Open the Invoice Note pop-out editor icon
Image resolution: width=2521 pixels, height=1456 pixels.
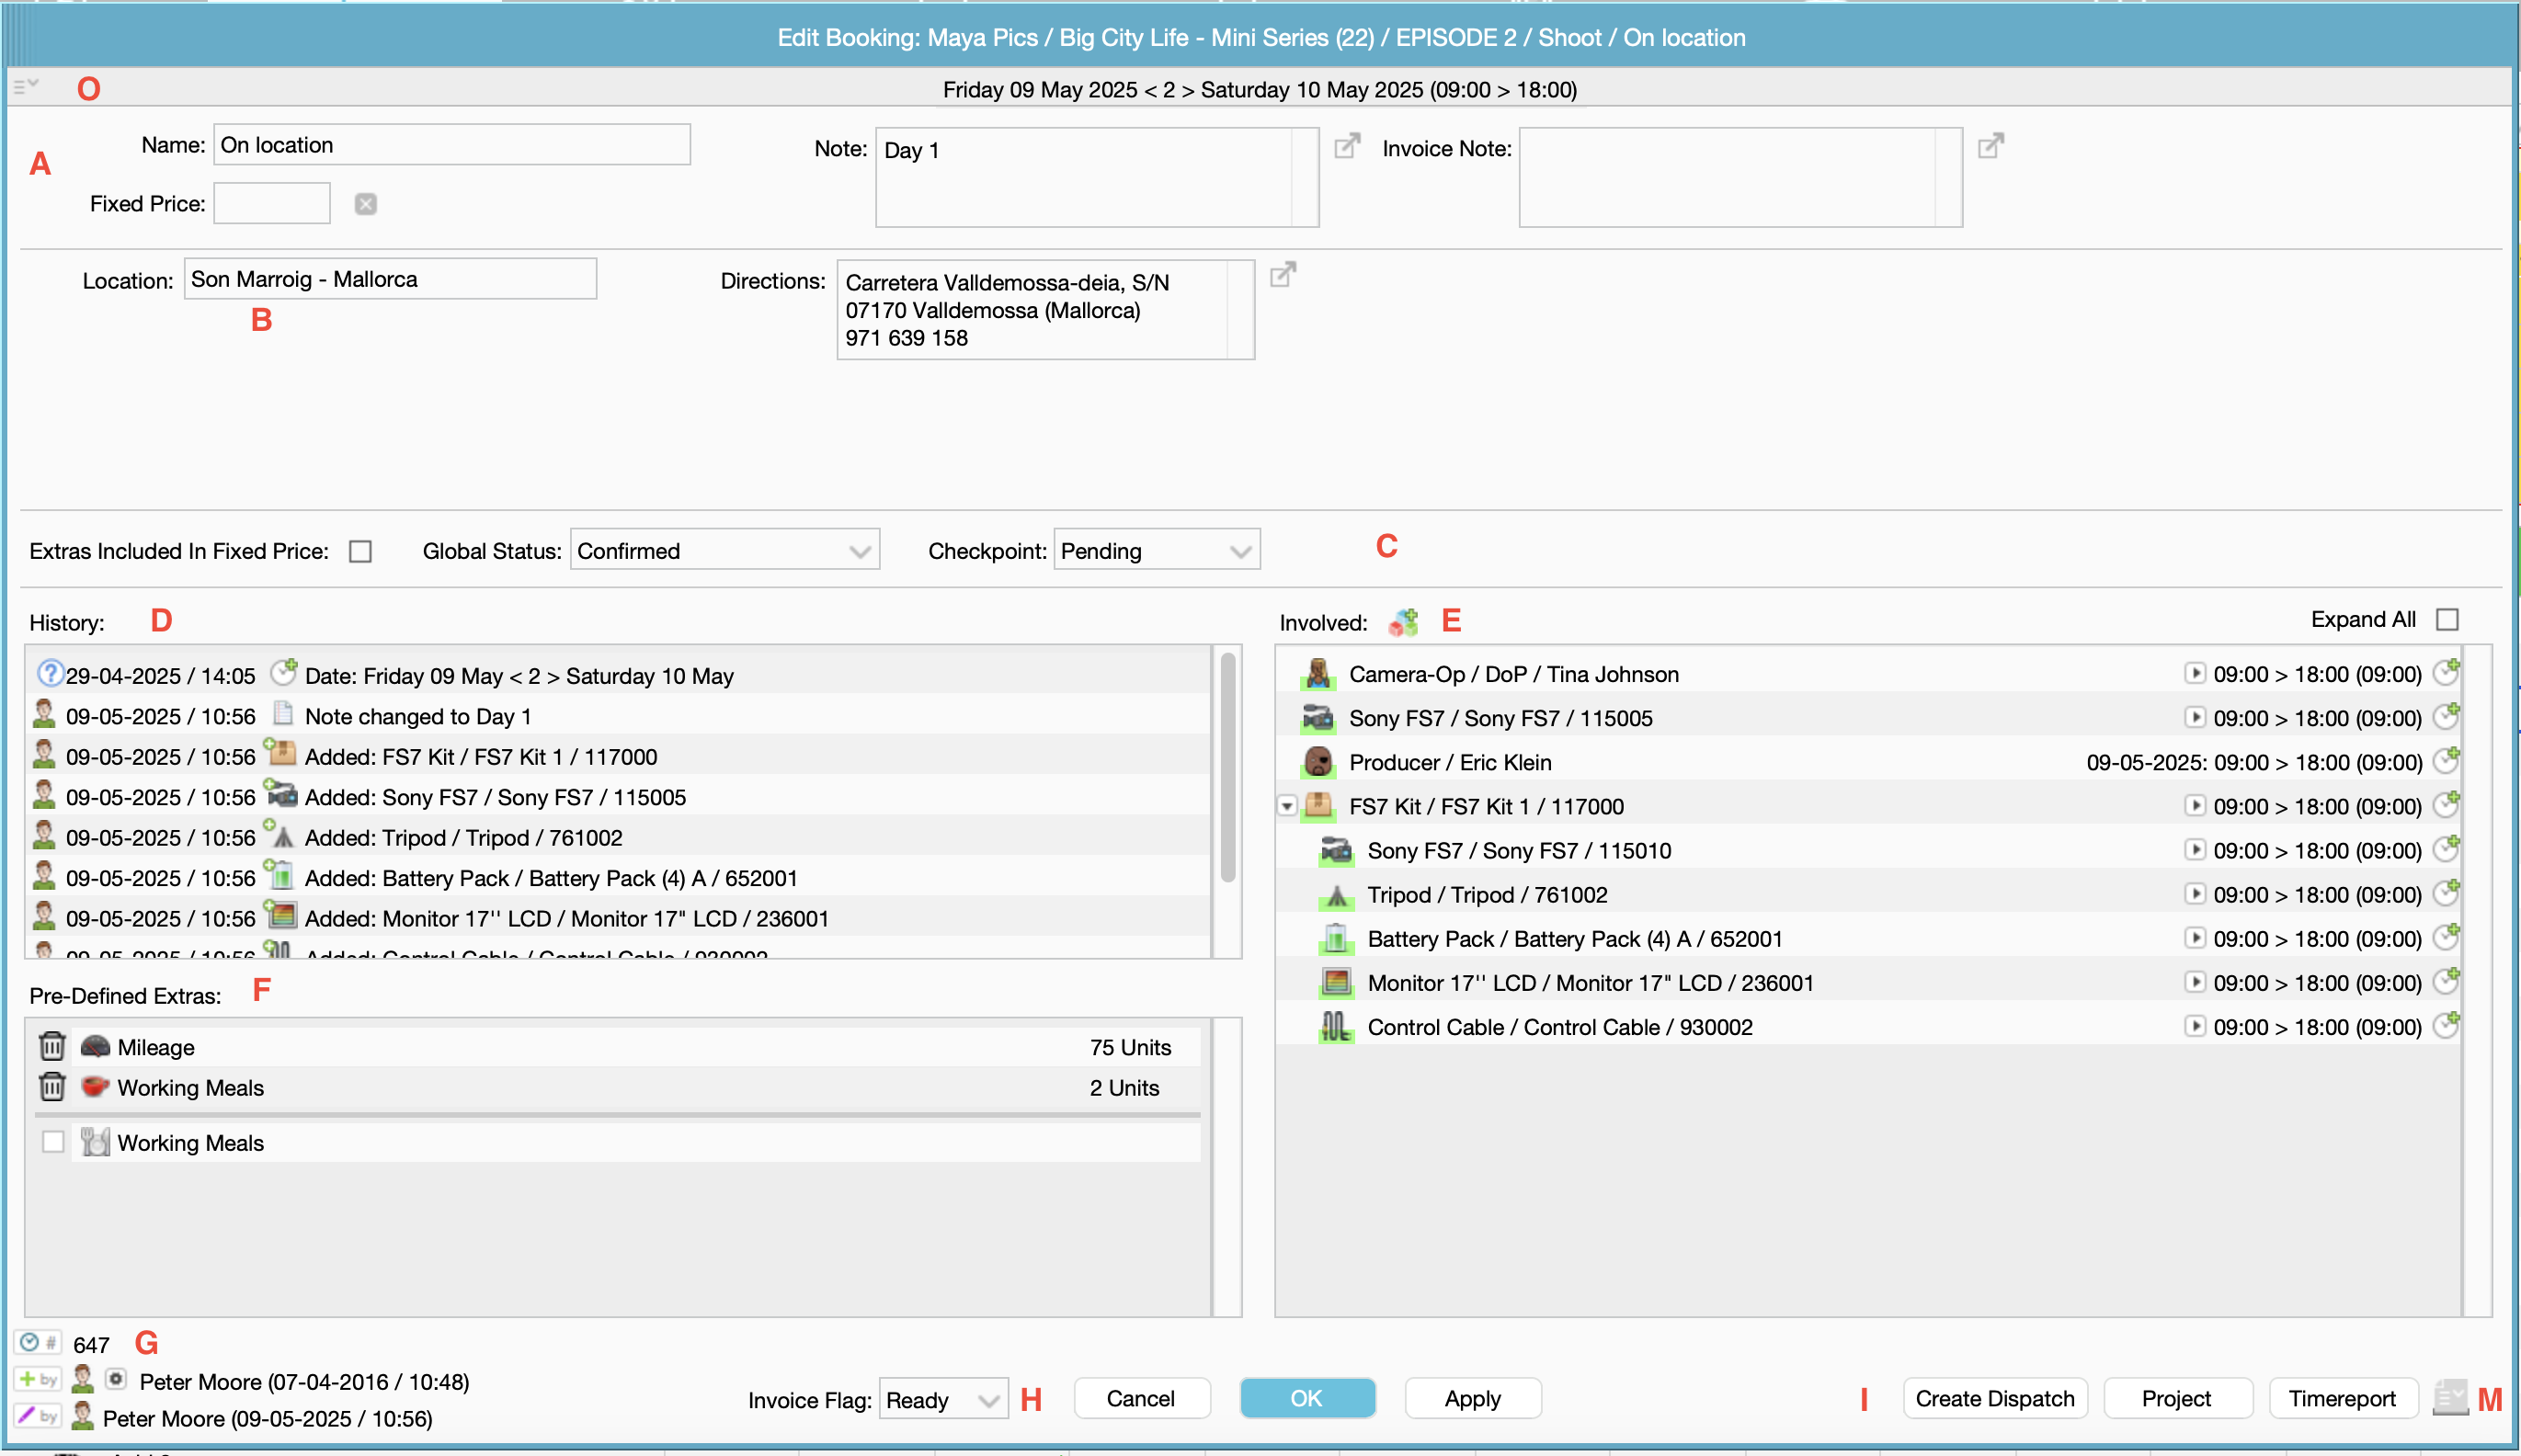point(1990,146)
